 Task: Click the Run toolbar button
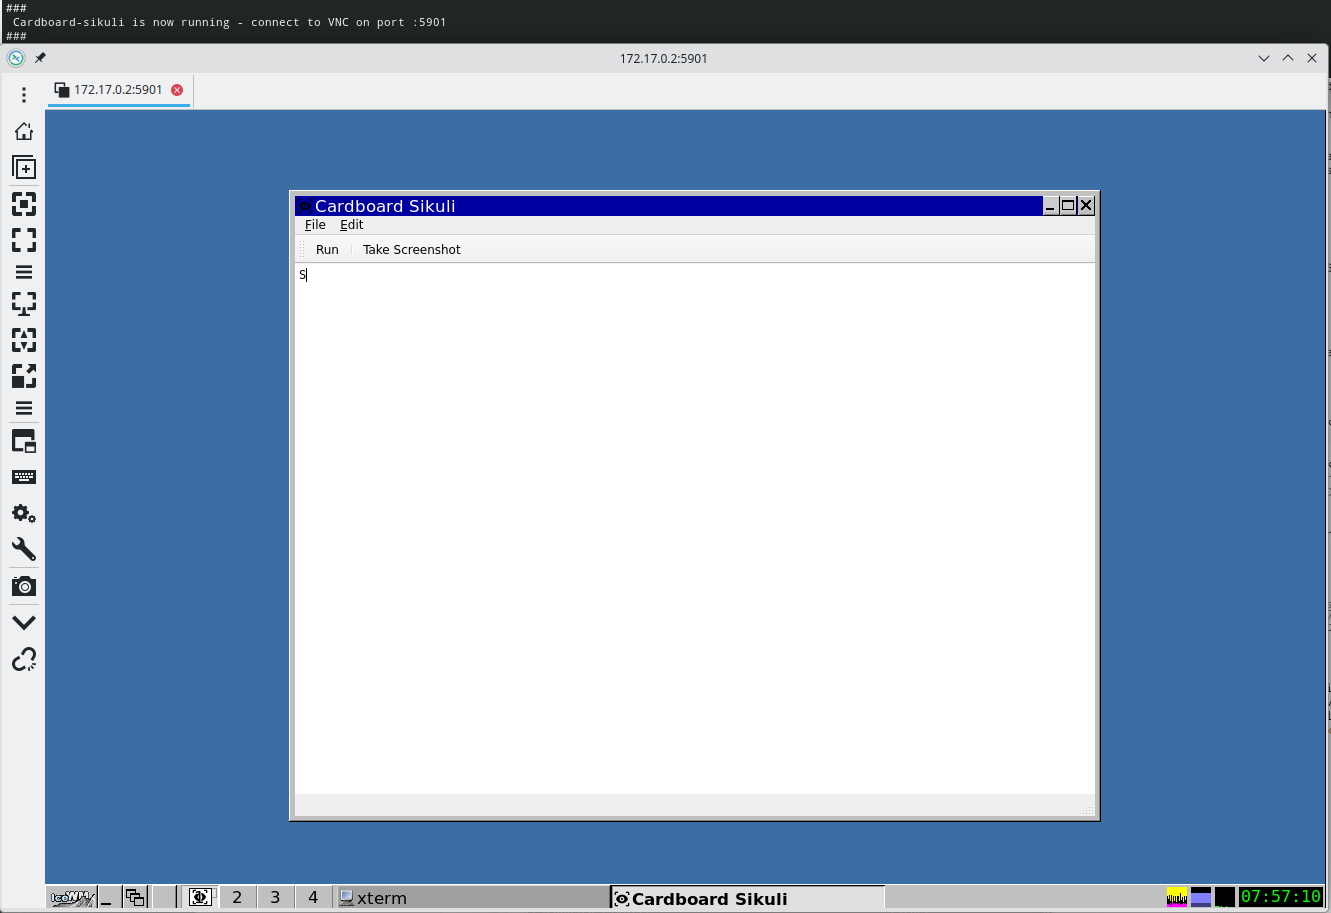(x=327, y=250)
